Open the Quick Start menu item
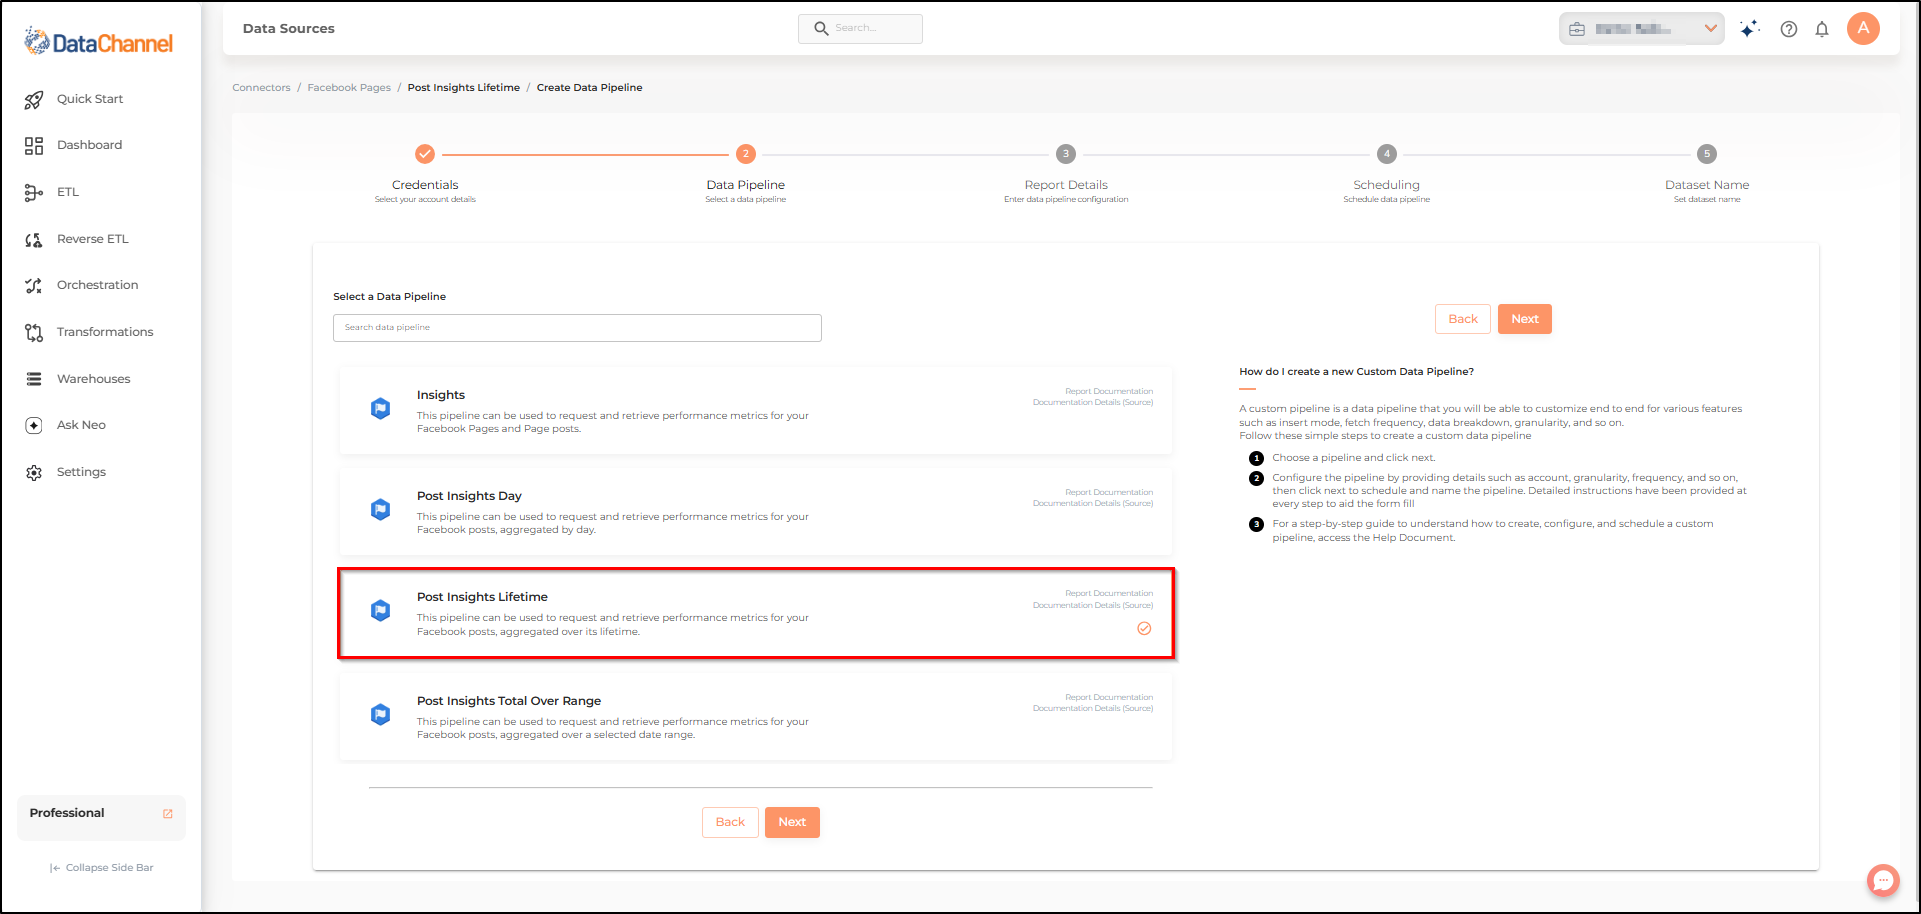 90,99
